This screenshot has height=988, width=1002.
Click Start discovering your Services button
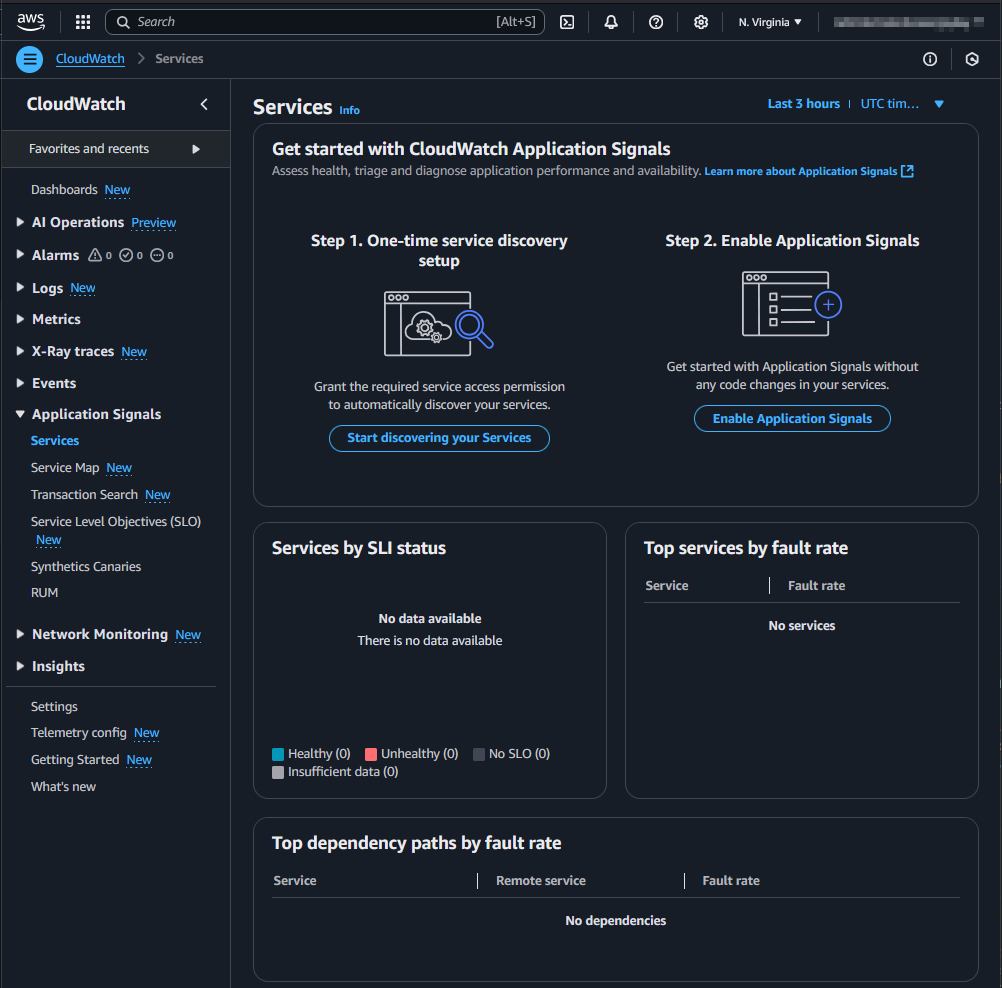[439, 438]
